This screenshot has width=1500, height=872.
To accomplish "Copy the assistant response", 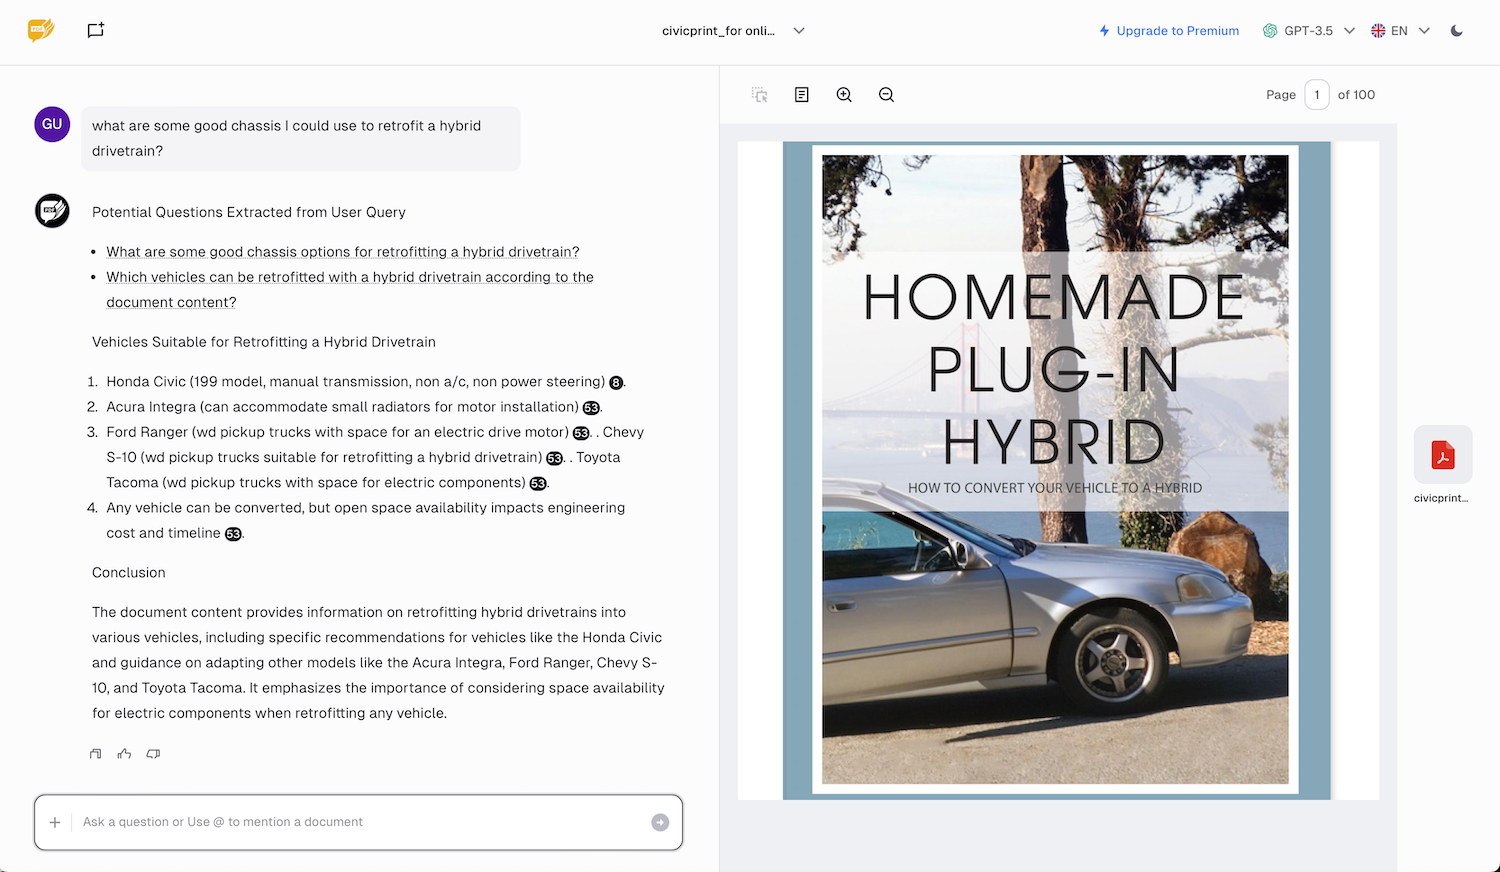I will point(96,754).
